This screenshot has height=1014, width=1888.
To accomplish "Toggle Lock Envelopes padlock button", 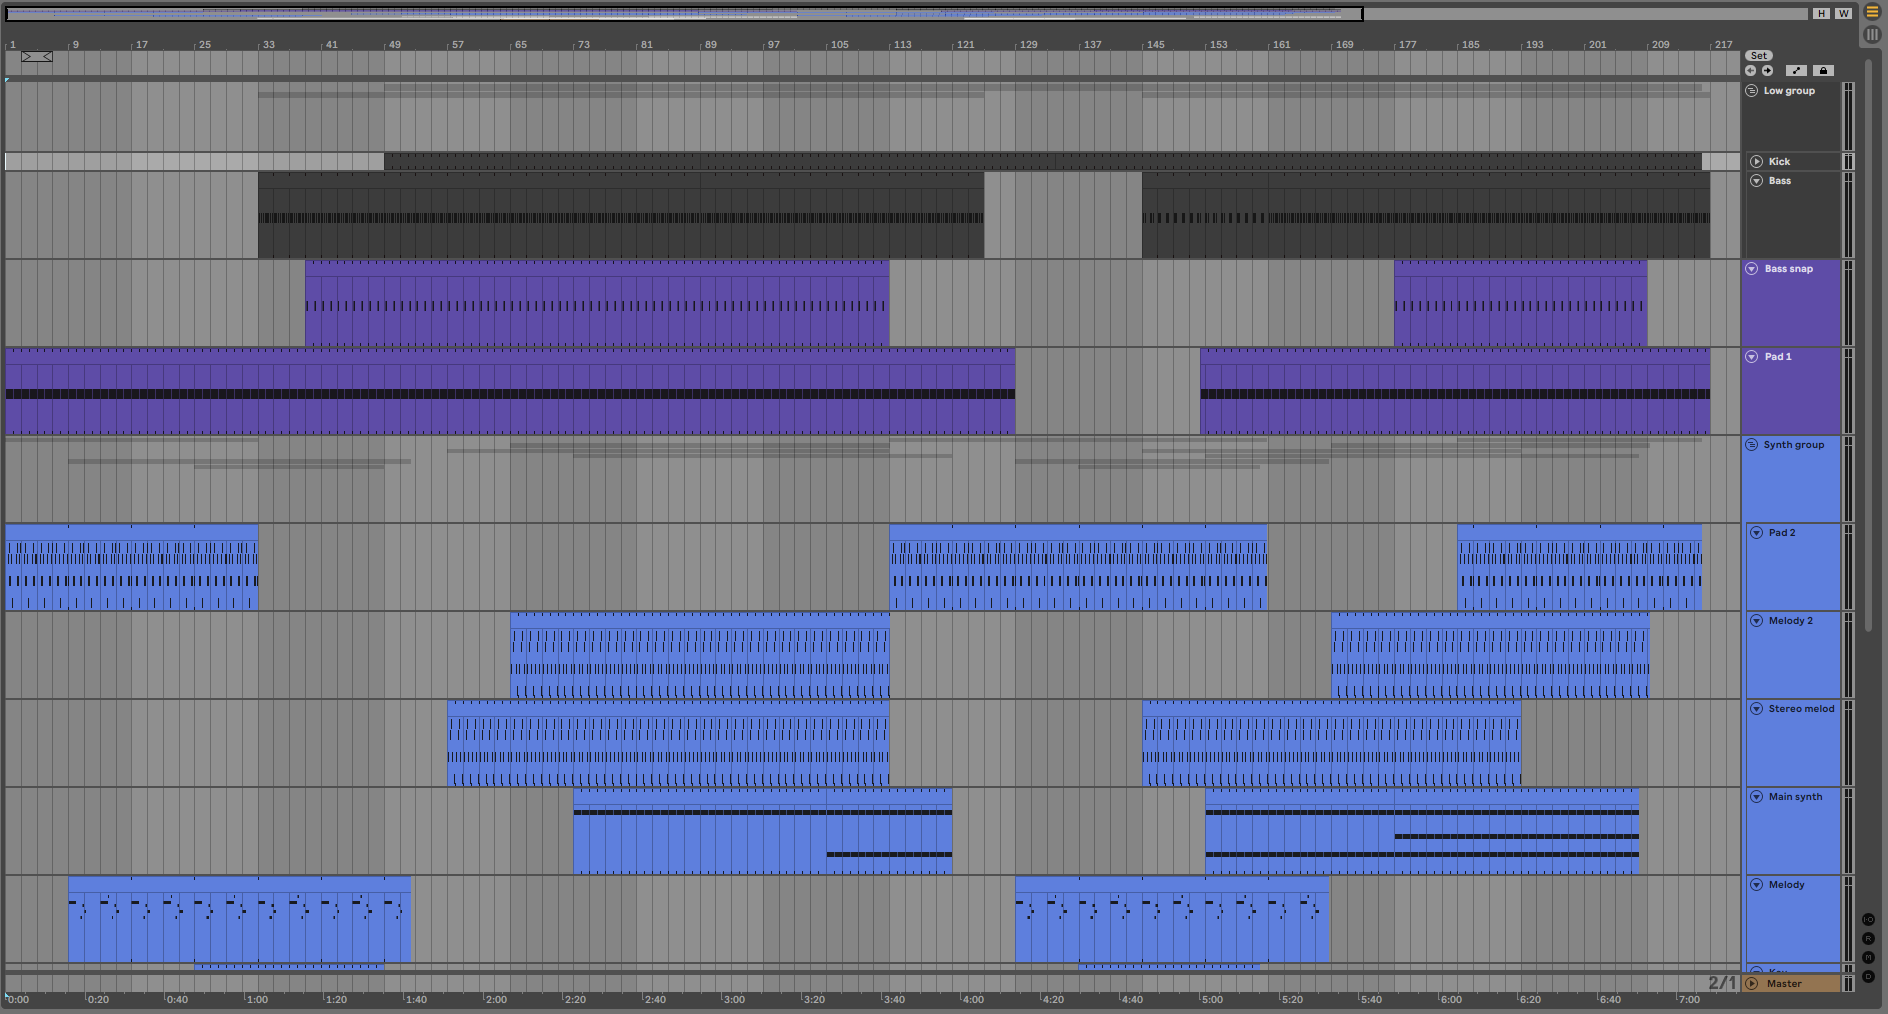I will 1823,71.
